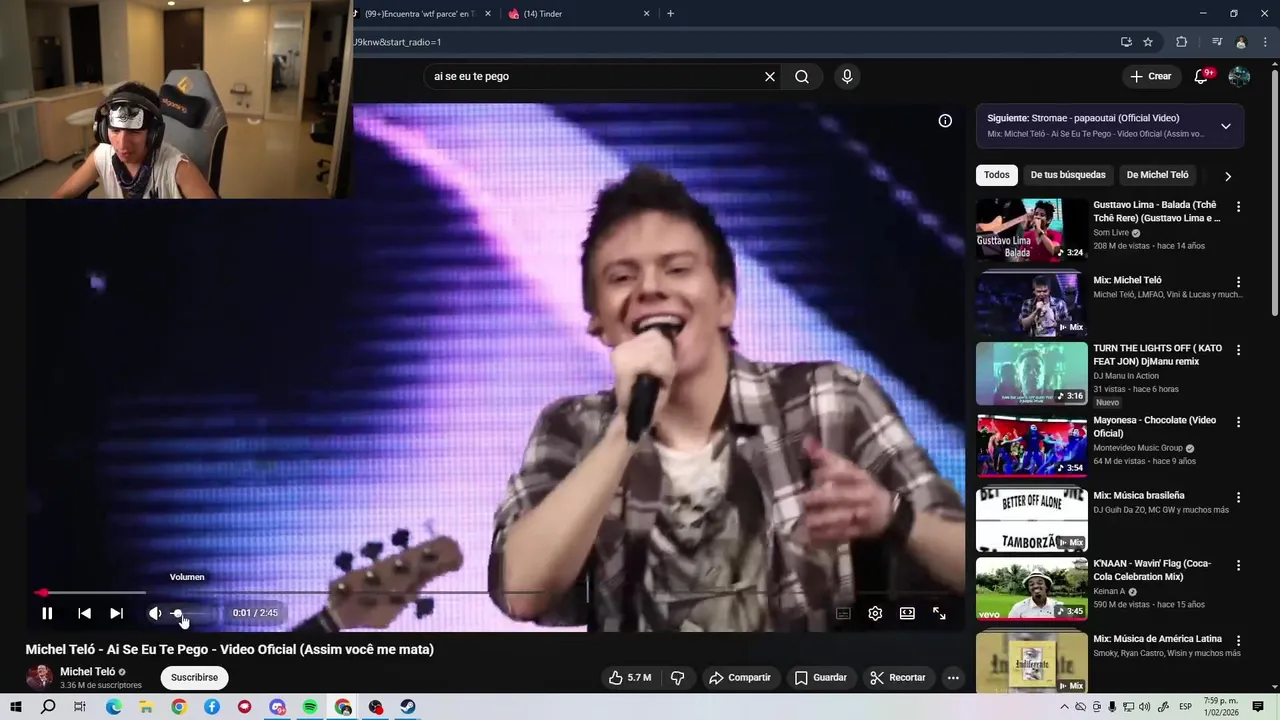The width and height of the screenshot is (1280, 720).
Task: Open the YouTube account avatar menu
Action: click(x=1239, y=76)
